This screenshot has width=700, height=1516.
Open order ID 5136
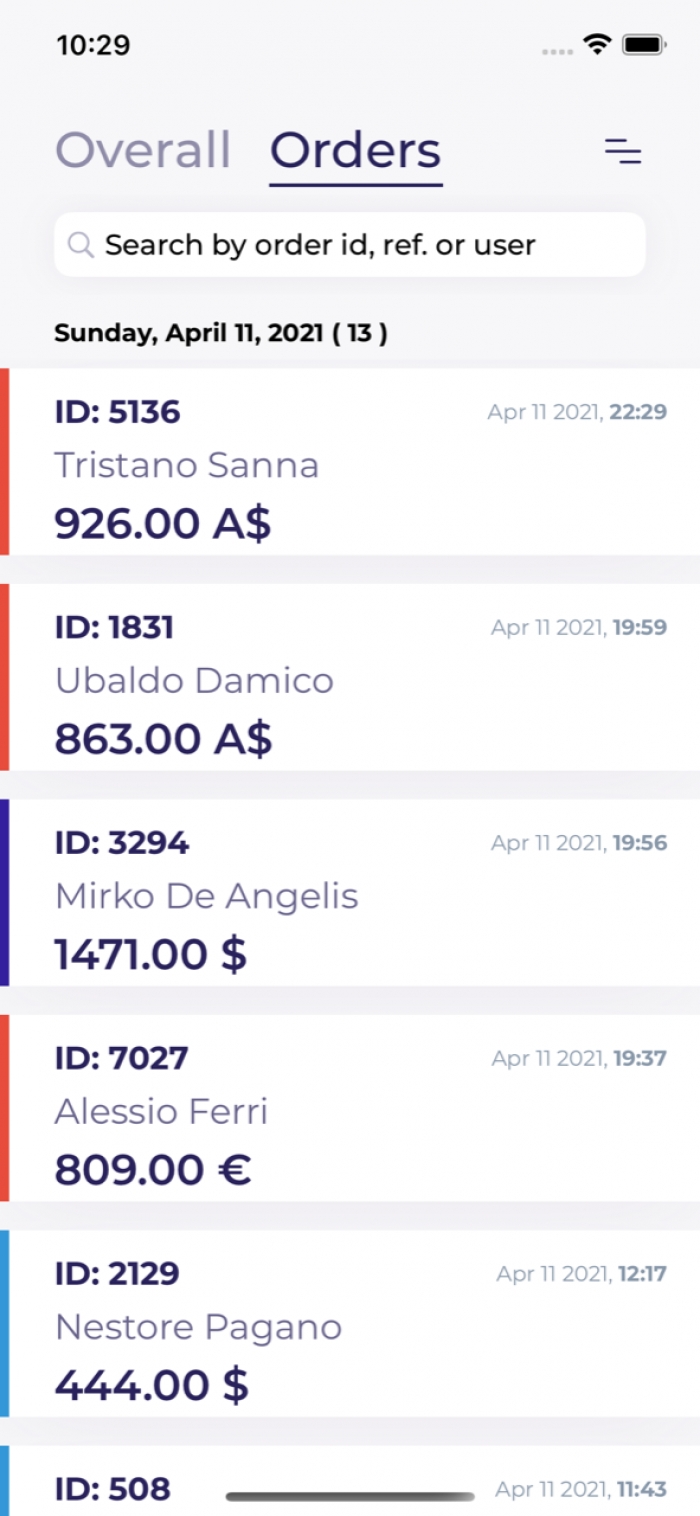click(x=350, y=462)
